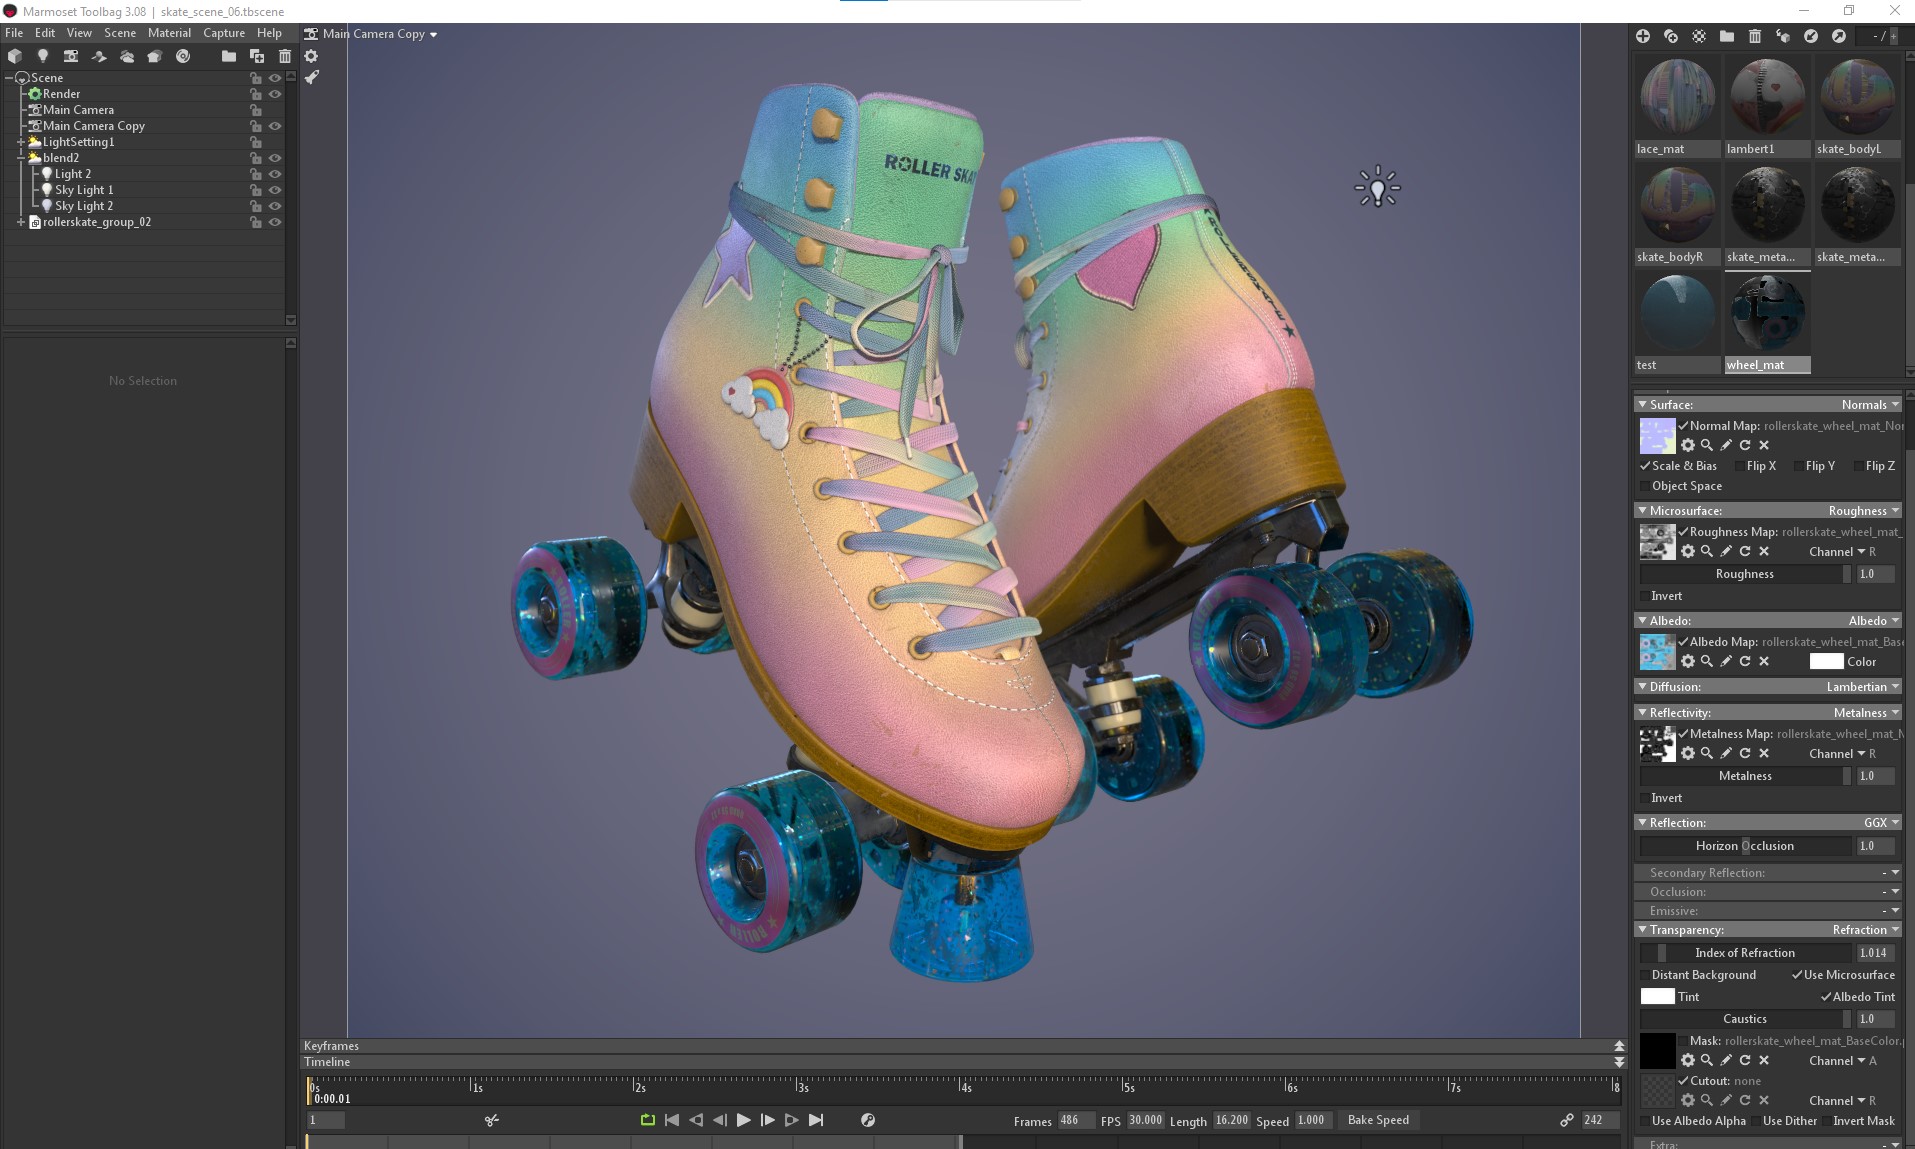
Task: Add a new camera to the scene
Action: 71,56
